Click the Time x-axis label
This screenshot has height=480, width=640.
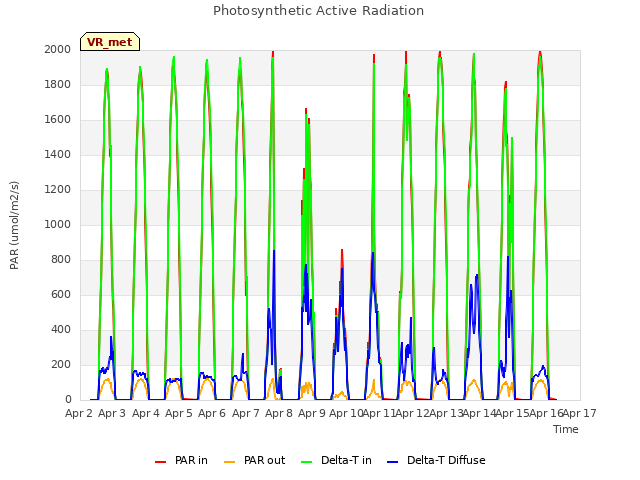click(566, 429)
